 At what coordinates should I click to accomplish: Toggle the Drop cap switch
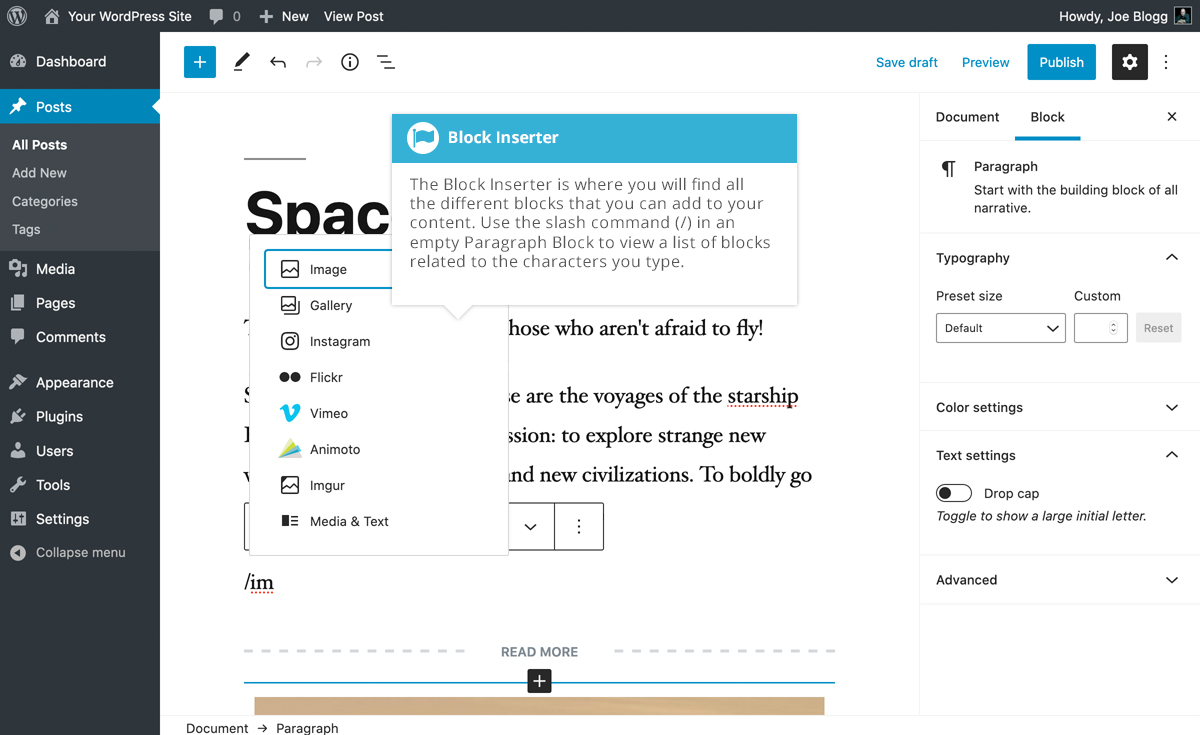click(954, 493)
